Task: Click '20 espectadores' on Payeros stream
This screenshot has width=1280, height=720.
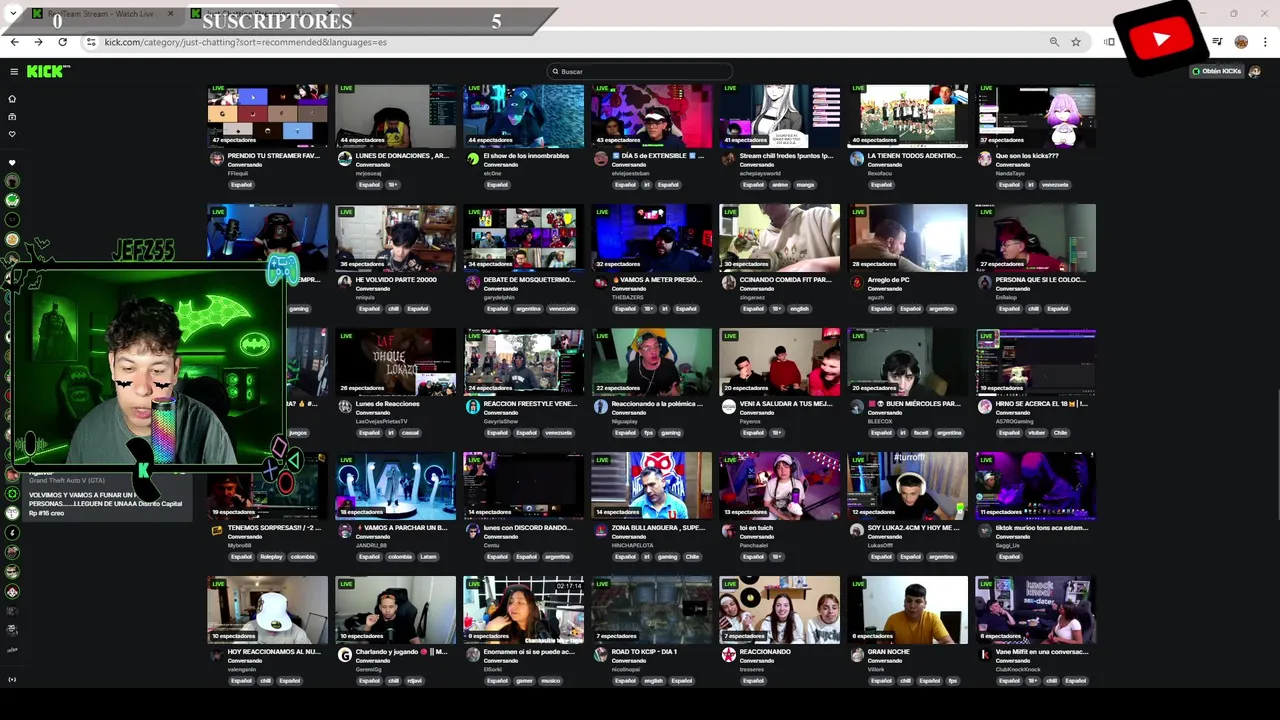Action: click(746, 388)
